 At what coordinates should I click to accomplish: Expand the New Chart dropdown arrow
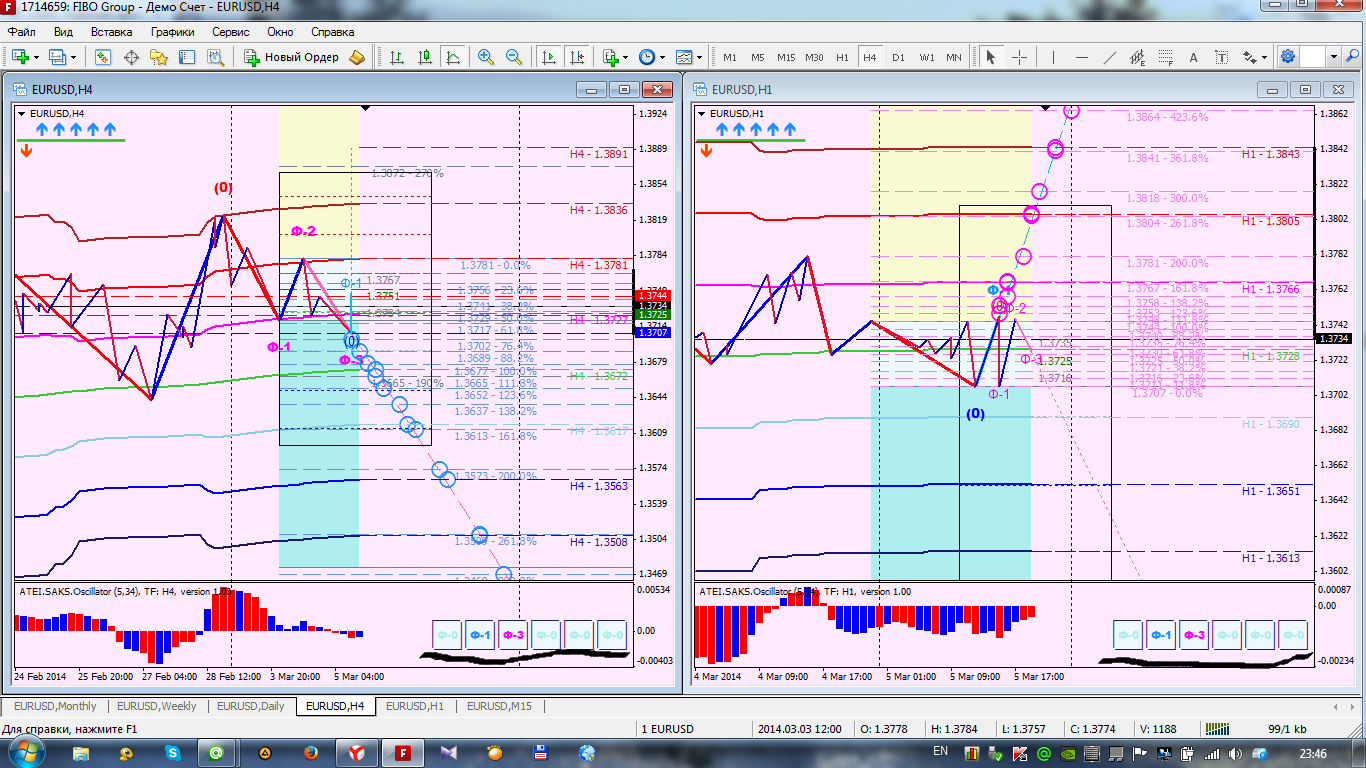pyautogui.click(x=36, y=57)
